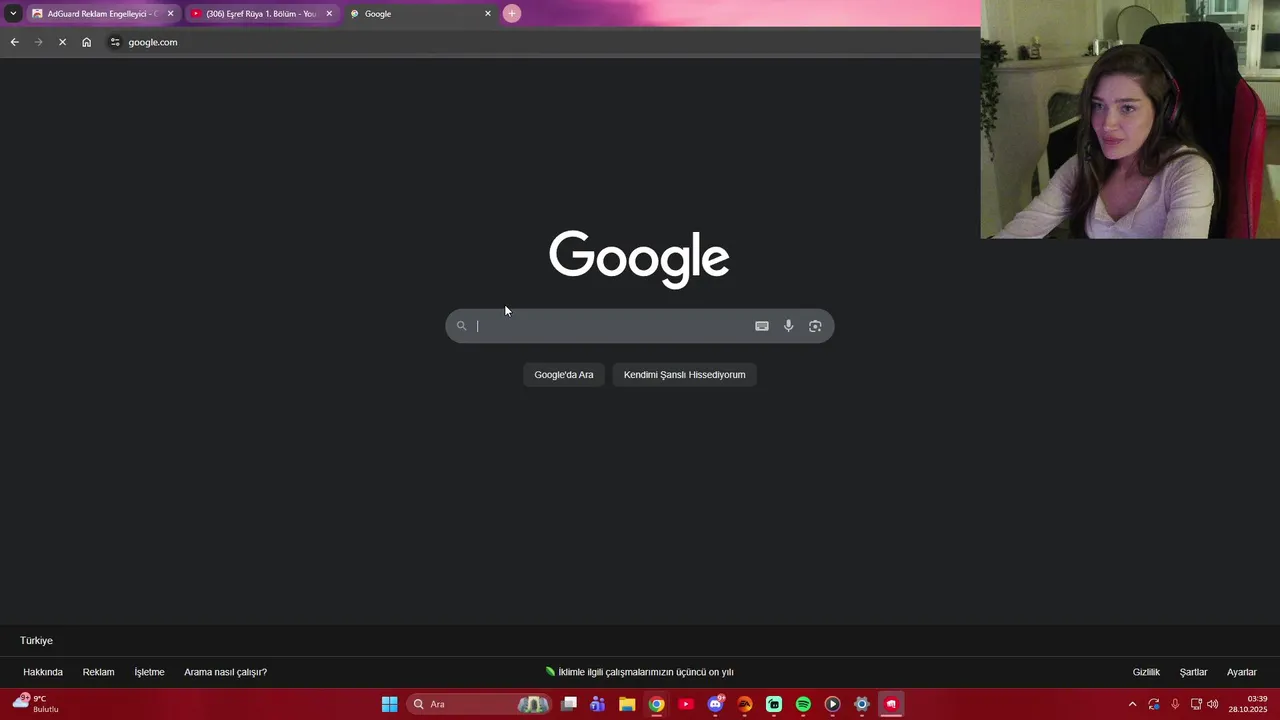The height and width of the screenshot is (720, 1280).
Task: Open the clock showing 03:39 28.10.2025
Action: pos(1248,704)
